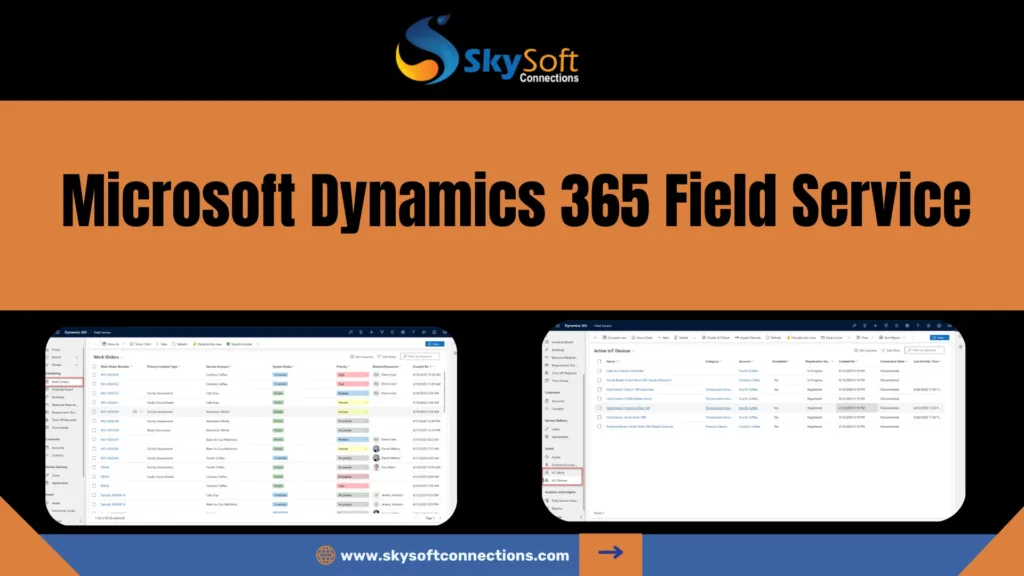The height and width of the screenshot is (576, 1024).
Task: Click Show Chart in the Work Orders toolbar
Action: coord(140,344)
